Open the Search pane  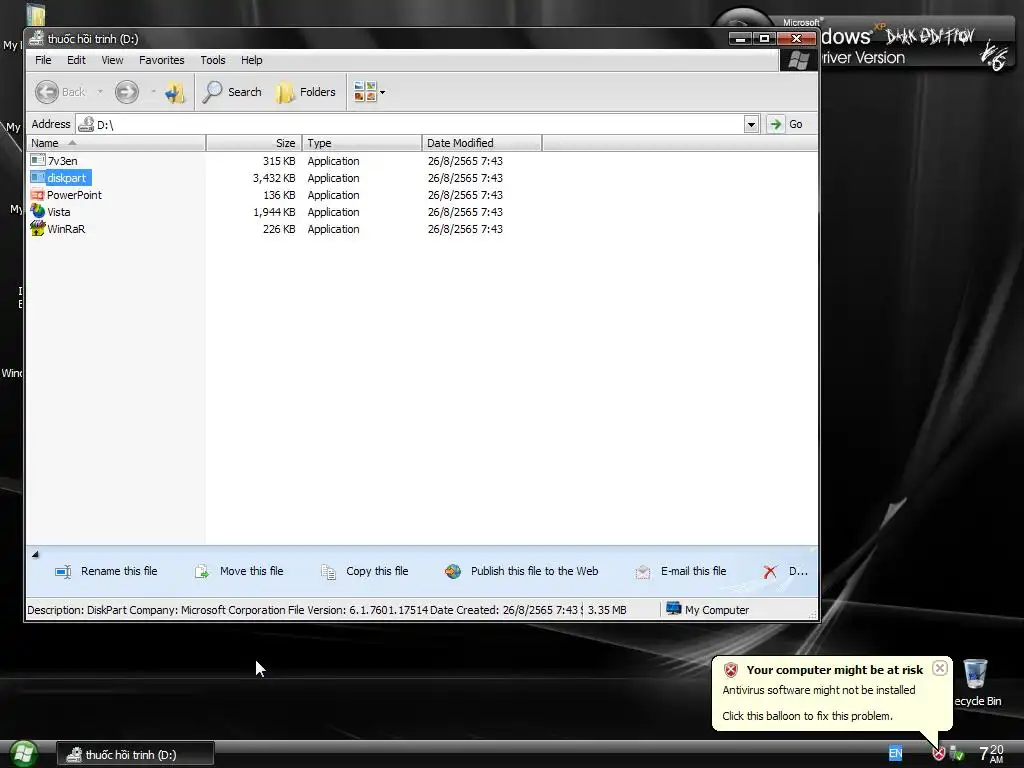point(232,92)
